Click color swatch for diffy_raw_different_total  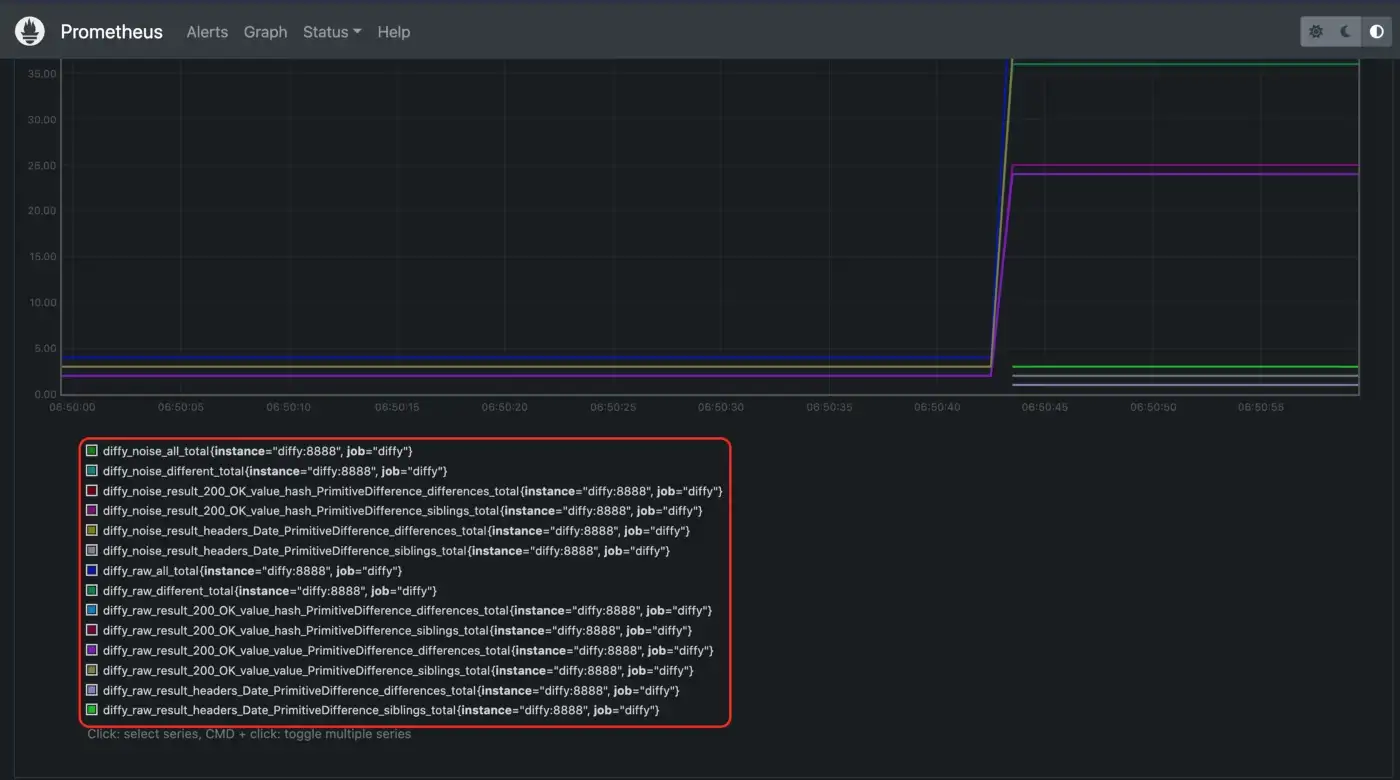click(92, 591)
